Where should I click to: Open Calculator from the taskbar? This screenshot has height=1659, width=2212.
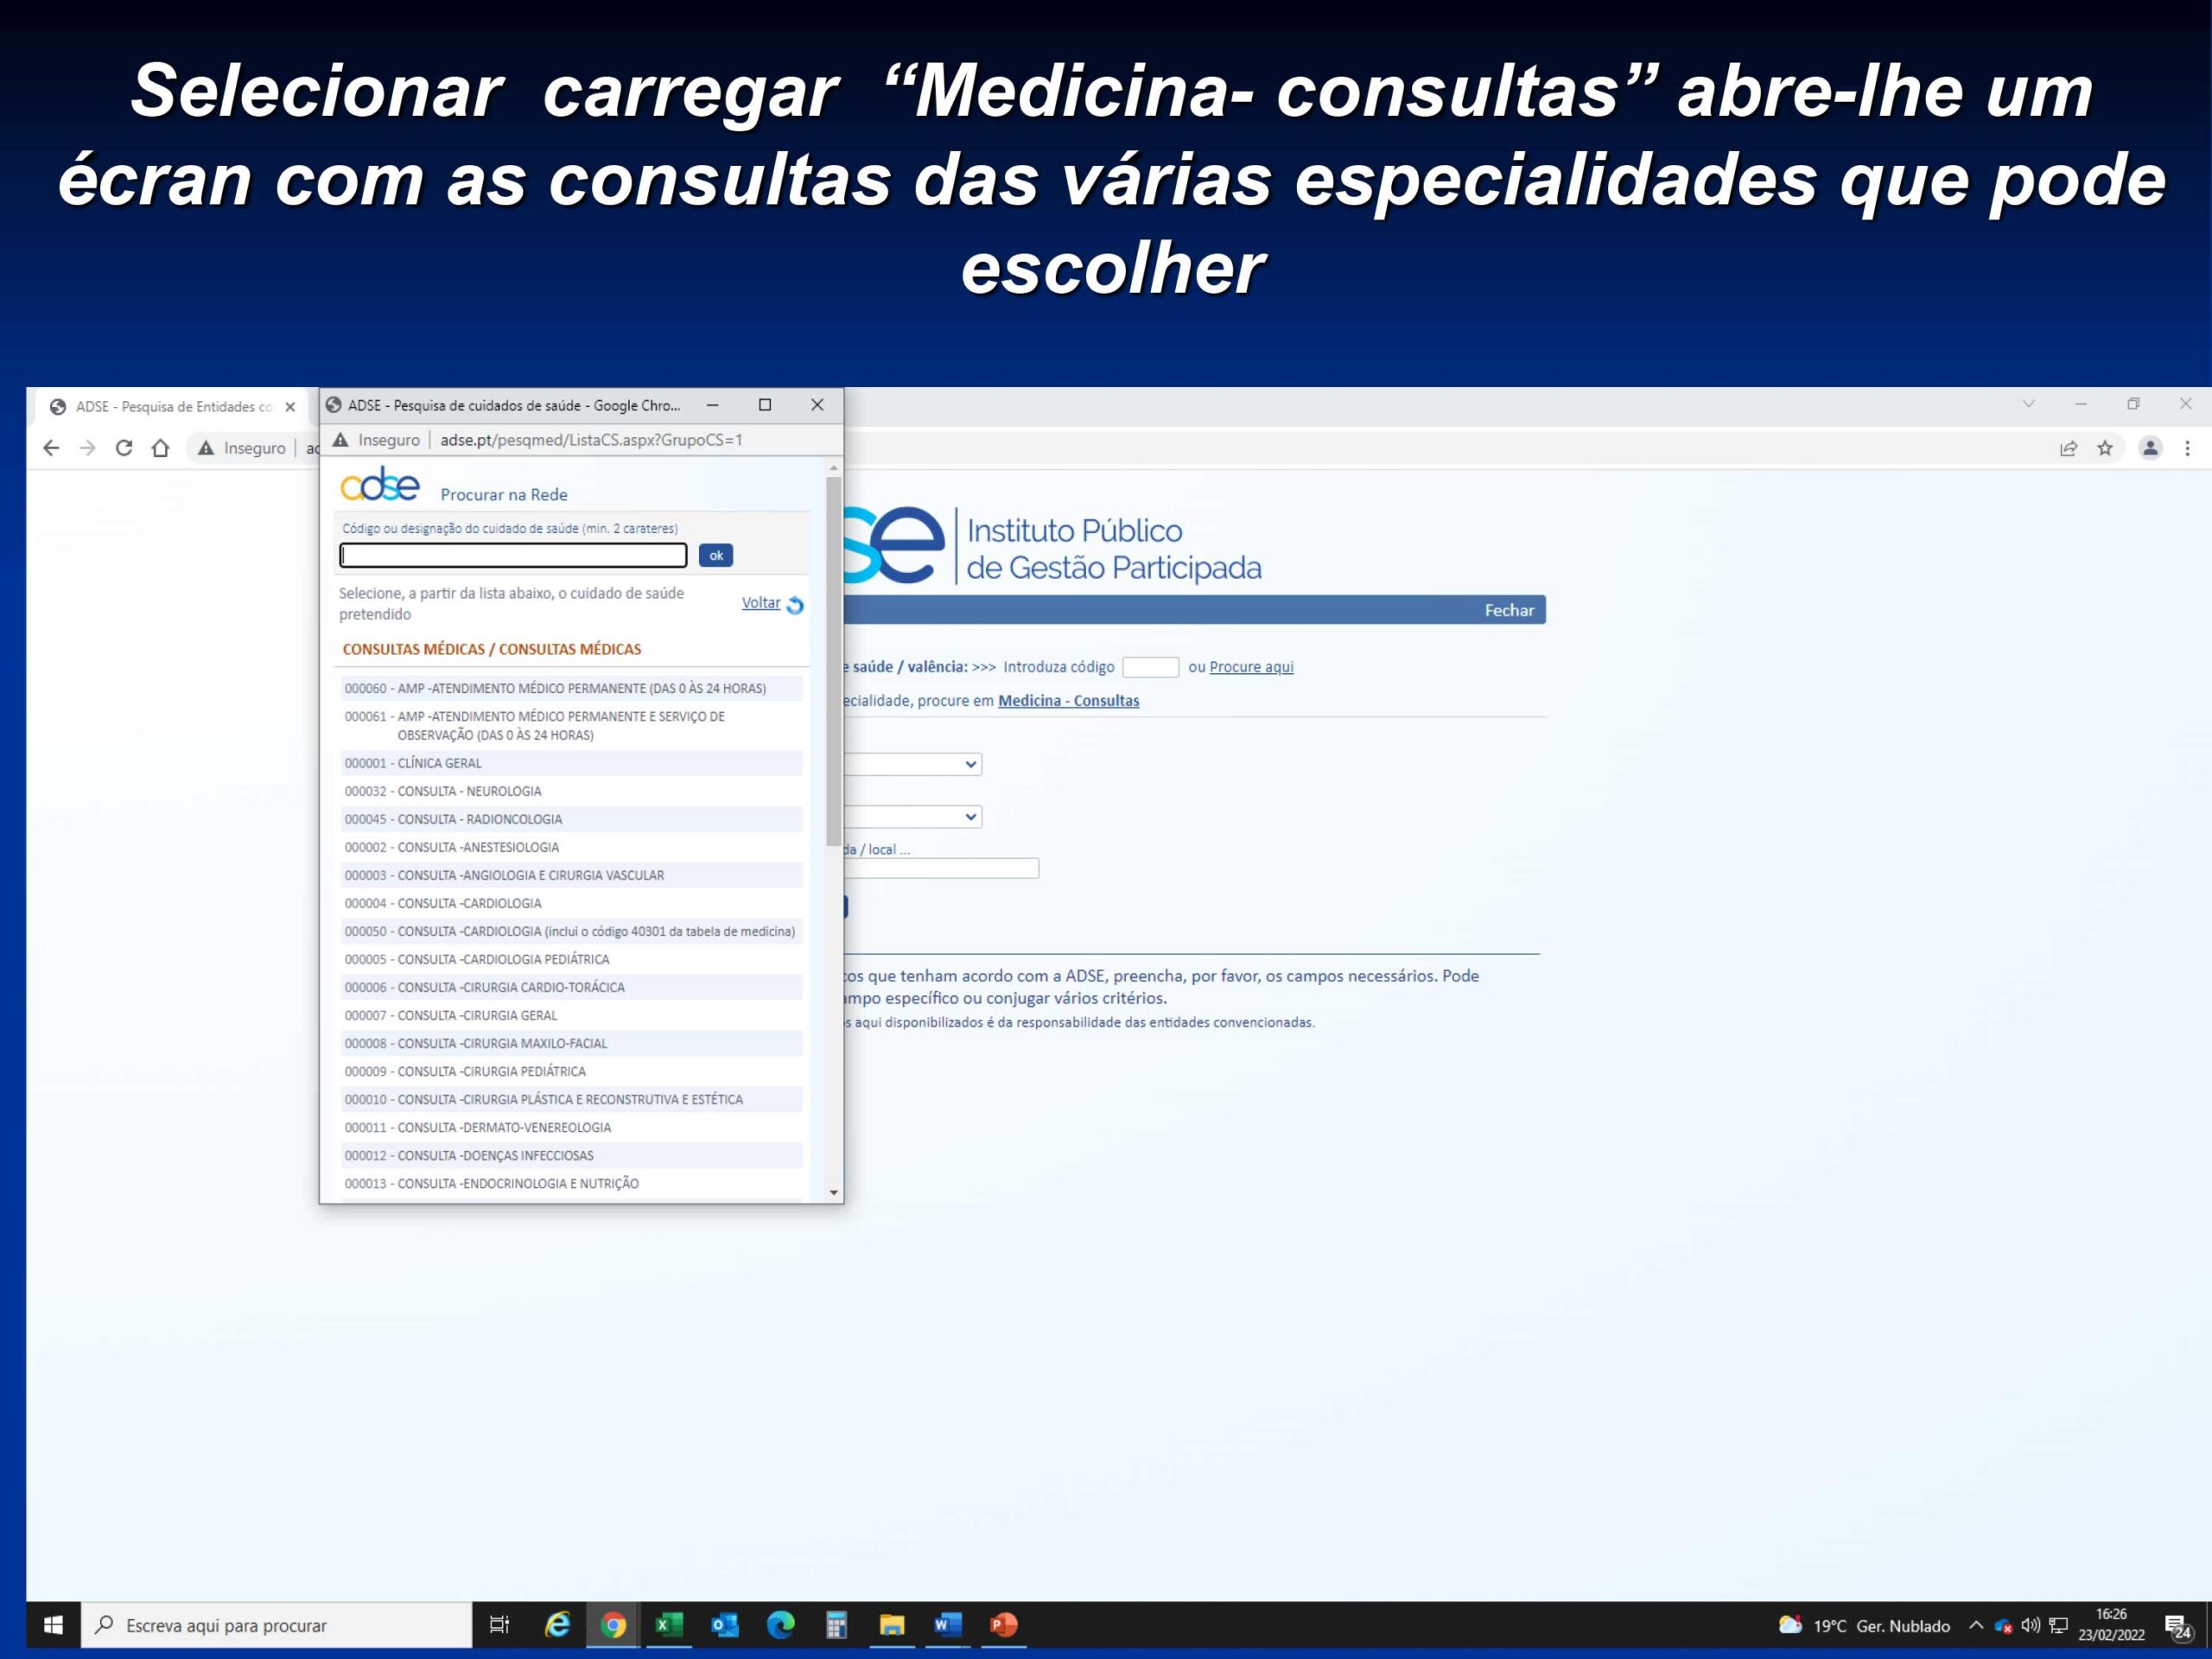[837, 1625]
